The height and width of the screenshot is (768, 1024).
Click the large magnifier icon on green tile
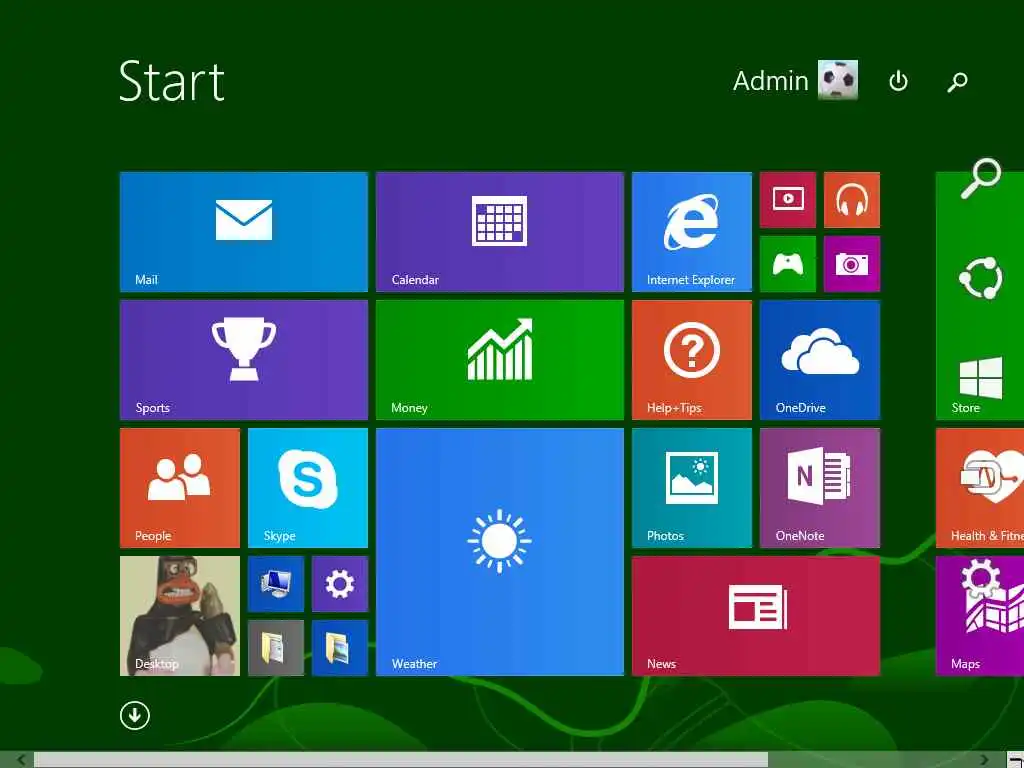pyautogui.click(x=980, y=178)
